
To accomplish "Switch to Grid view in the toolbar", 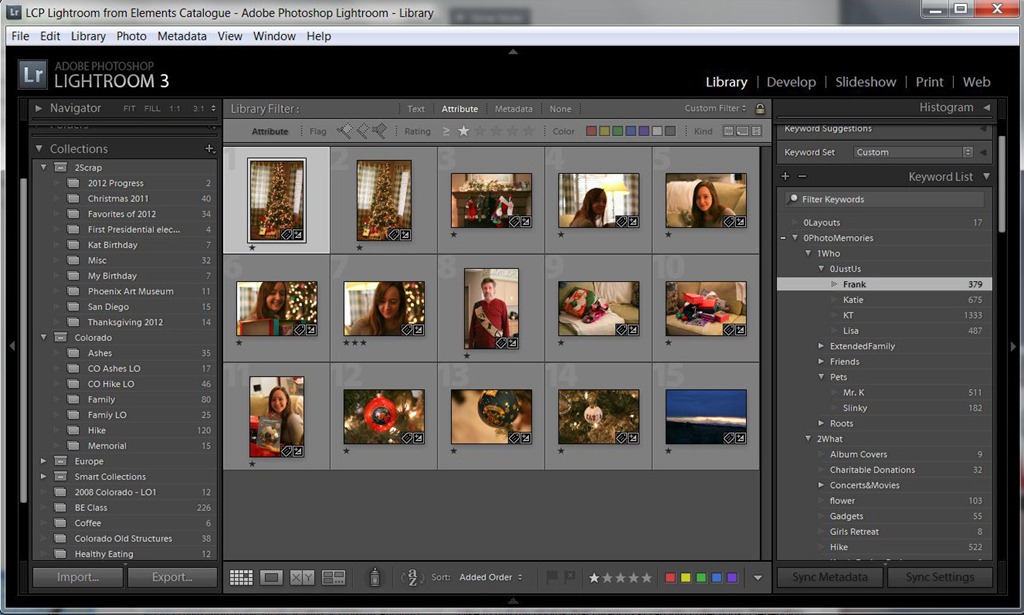I will click(x=241, y=577).
